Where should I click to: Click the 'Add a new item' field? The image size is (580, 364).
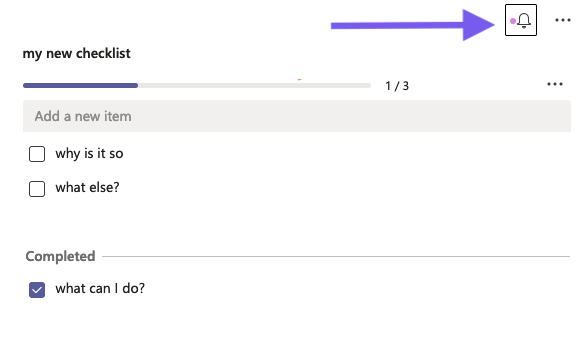tap(297, 116)
